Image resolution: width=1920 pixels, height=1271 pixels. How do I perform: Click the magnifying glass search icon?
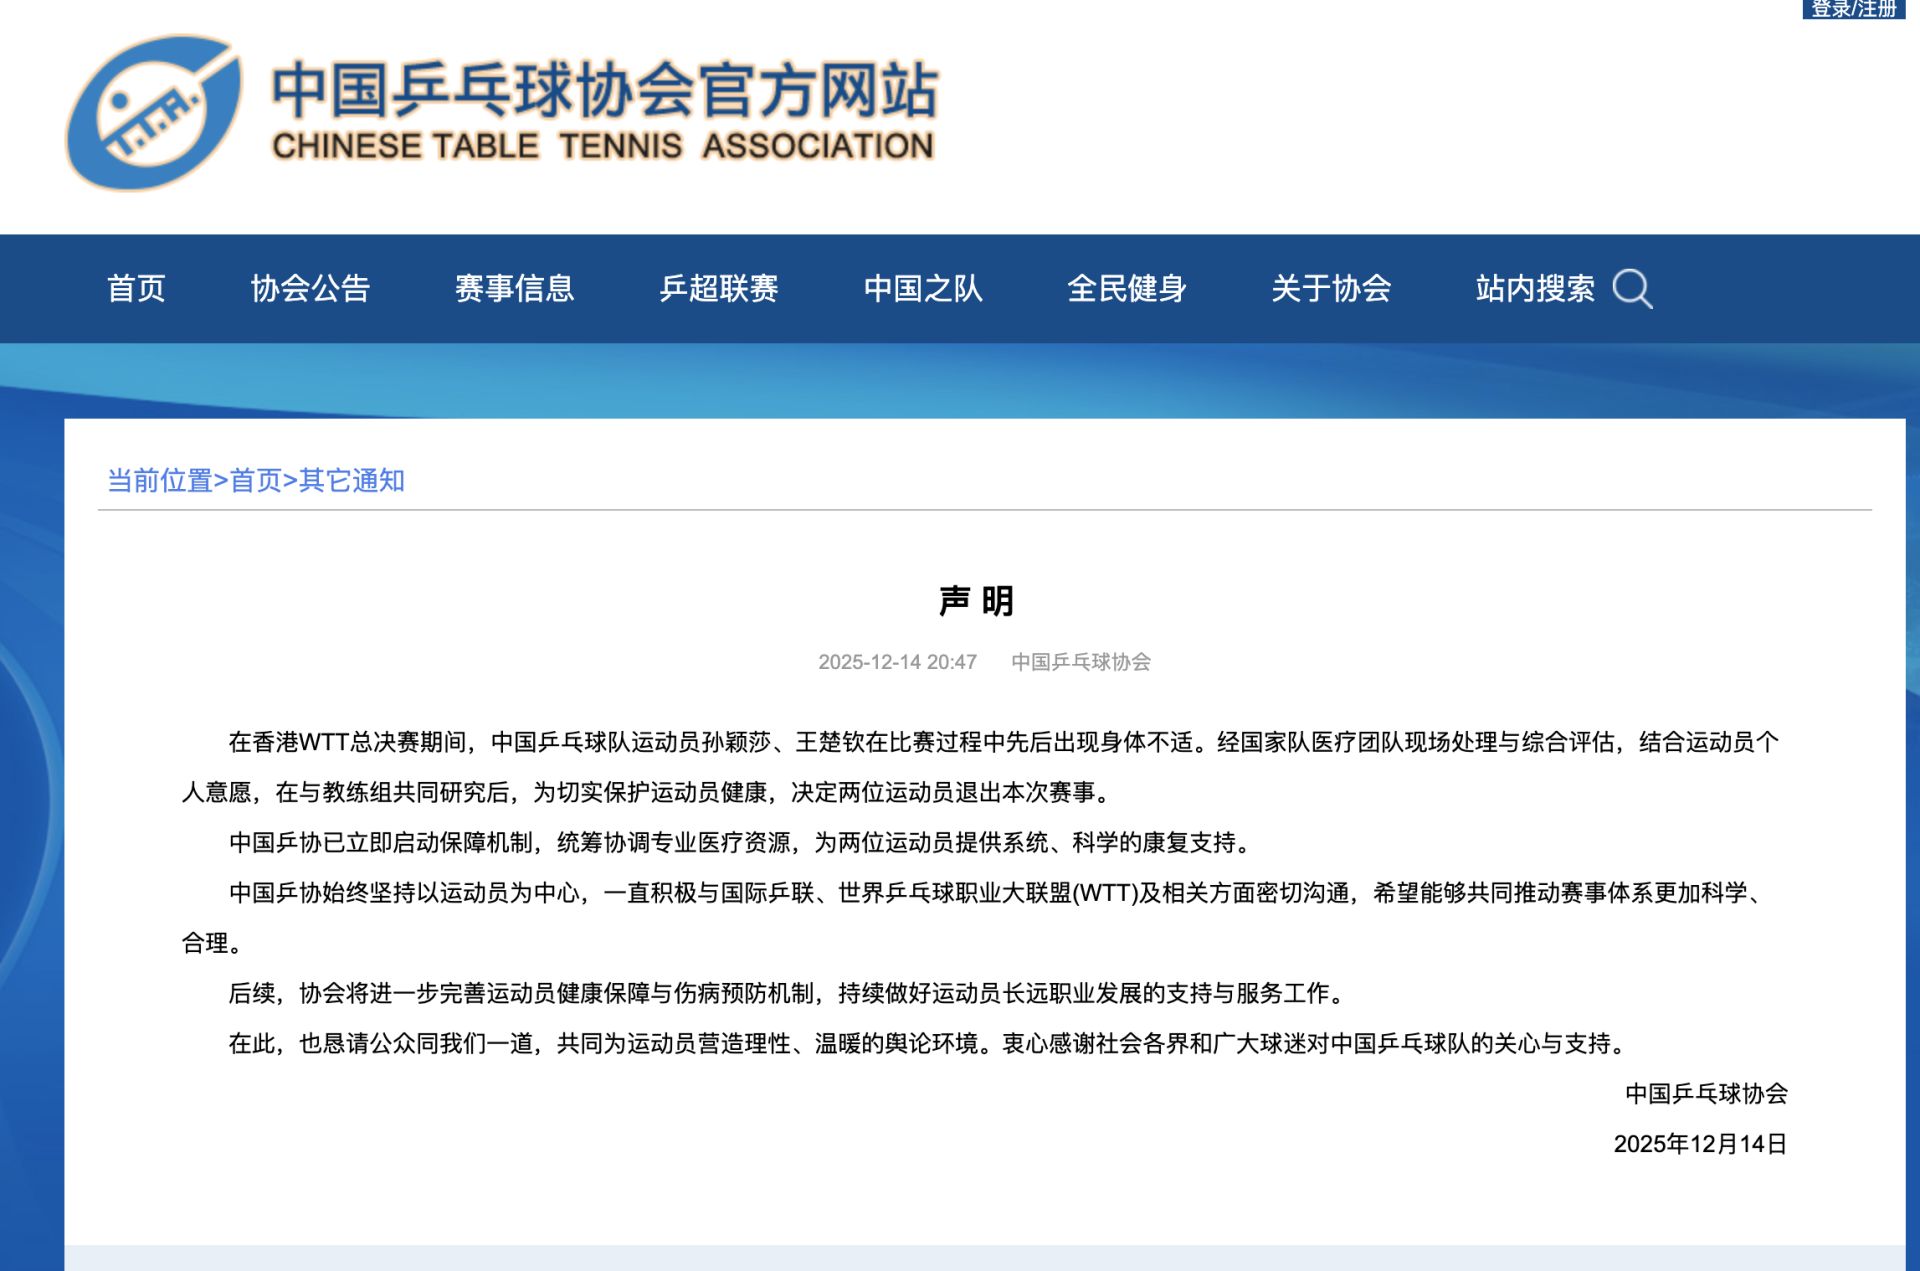tap(1633, 289)
